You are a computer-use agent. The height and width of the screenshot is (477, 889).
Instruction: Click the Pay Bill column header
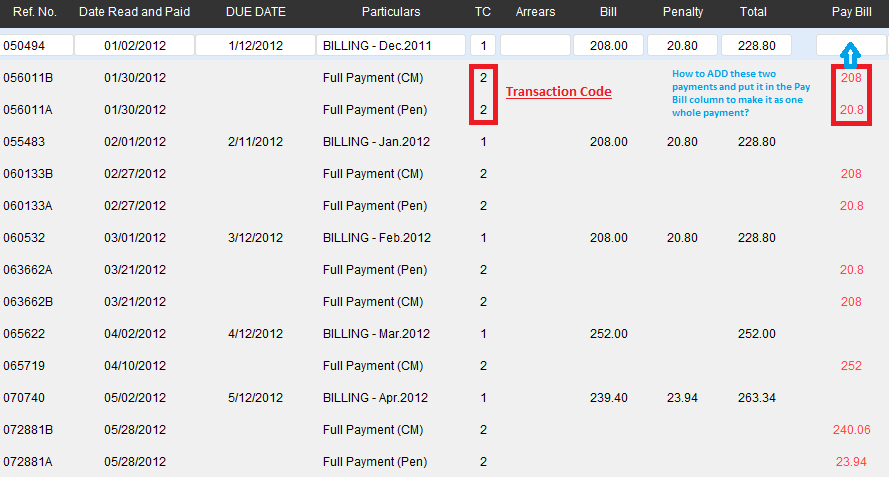851,12
